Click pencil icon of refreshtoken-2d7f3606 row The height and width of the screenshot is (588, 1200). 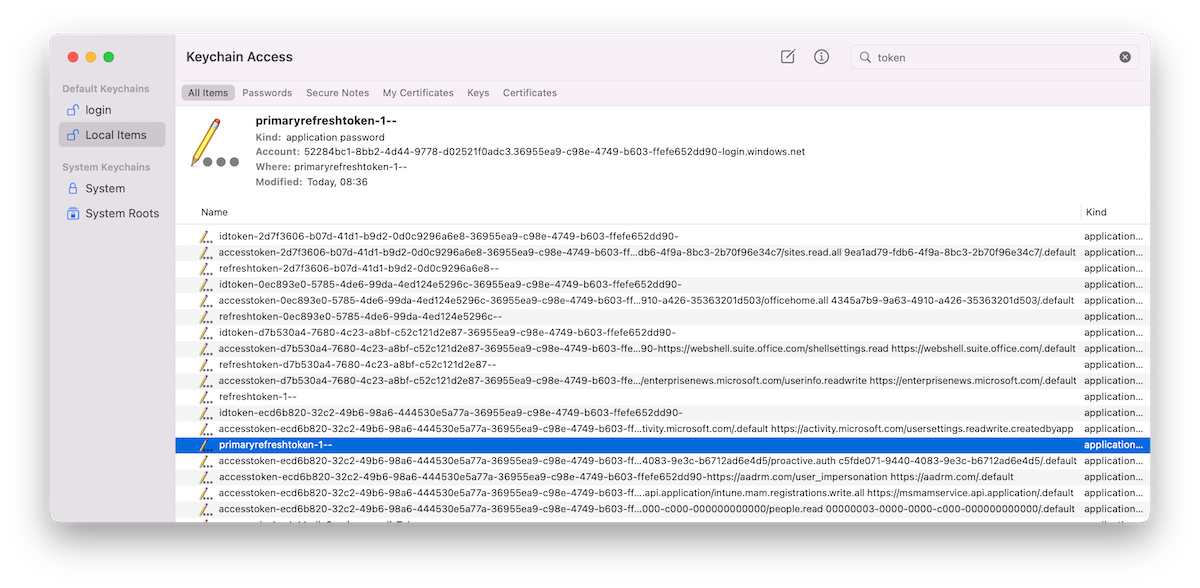206,268
